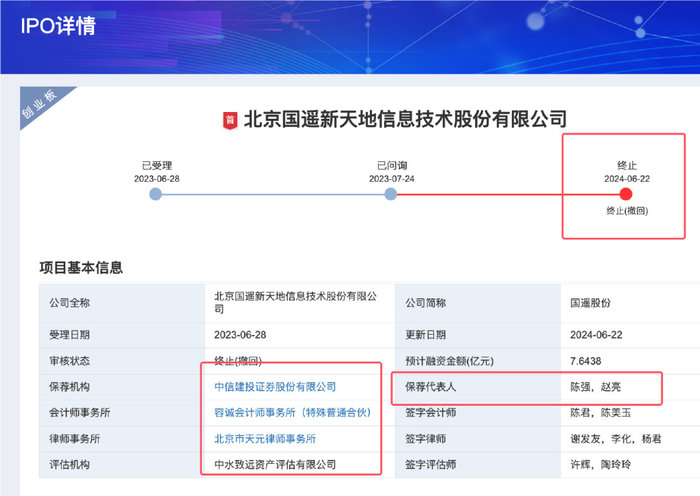Open the 北京市天元律师事务所 link
The height and width of the screenshot is (496, 700).
265,438
